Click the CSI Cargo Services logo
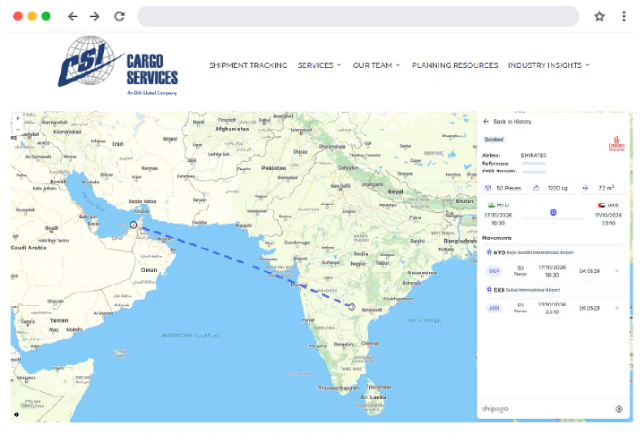Viewport: 644px width, 443px height. 118,66
